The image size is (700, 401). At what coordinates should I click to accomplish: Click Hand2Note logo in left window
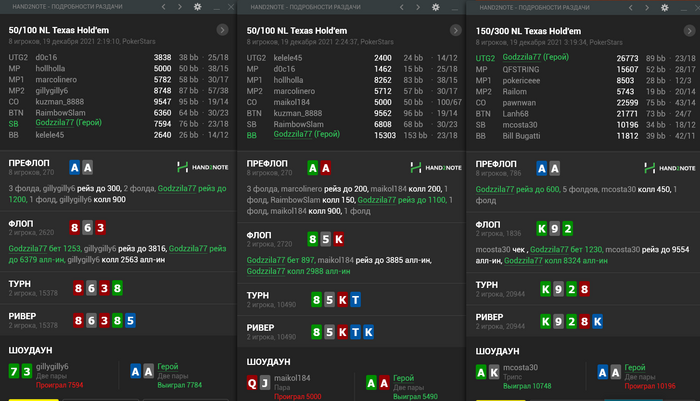coord(202,167)
